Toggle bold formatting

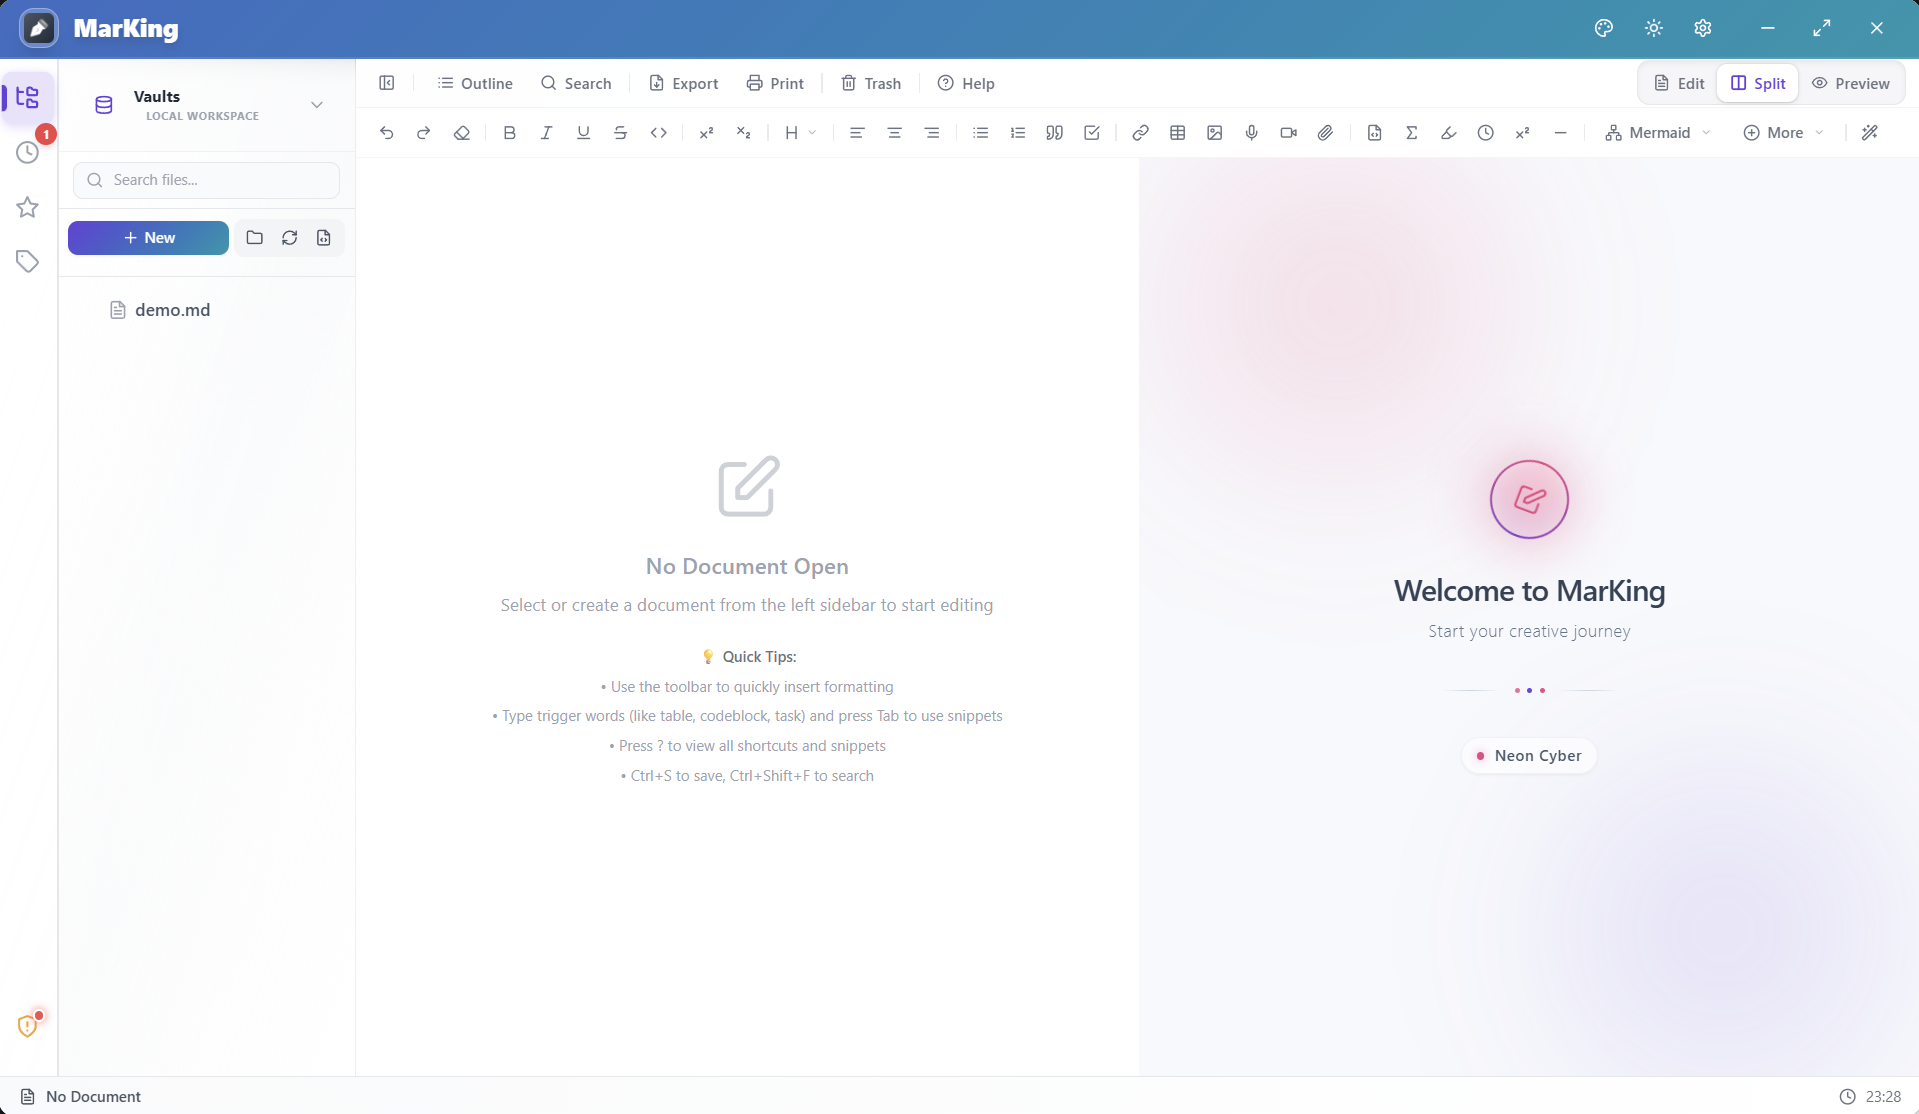[509, 132]
